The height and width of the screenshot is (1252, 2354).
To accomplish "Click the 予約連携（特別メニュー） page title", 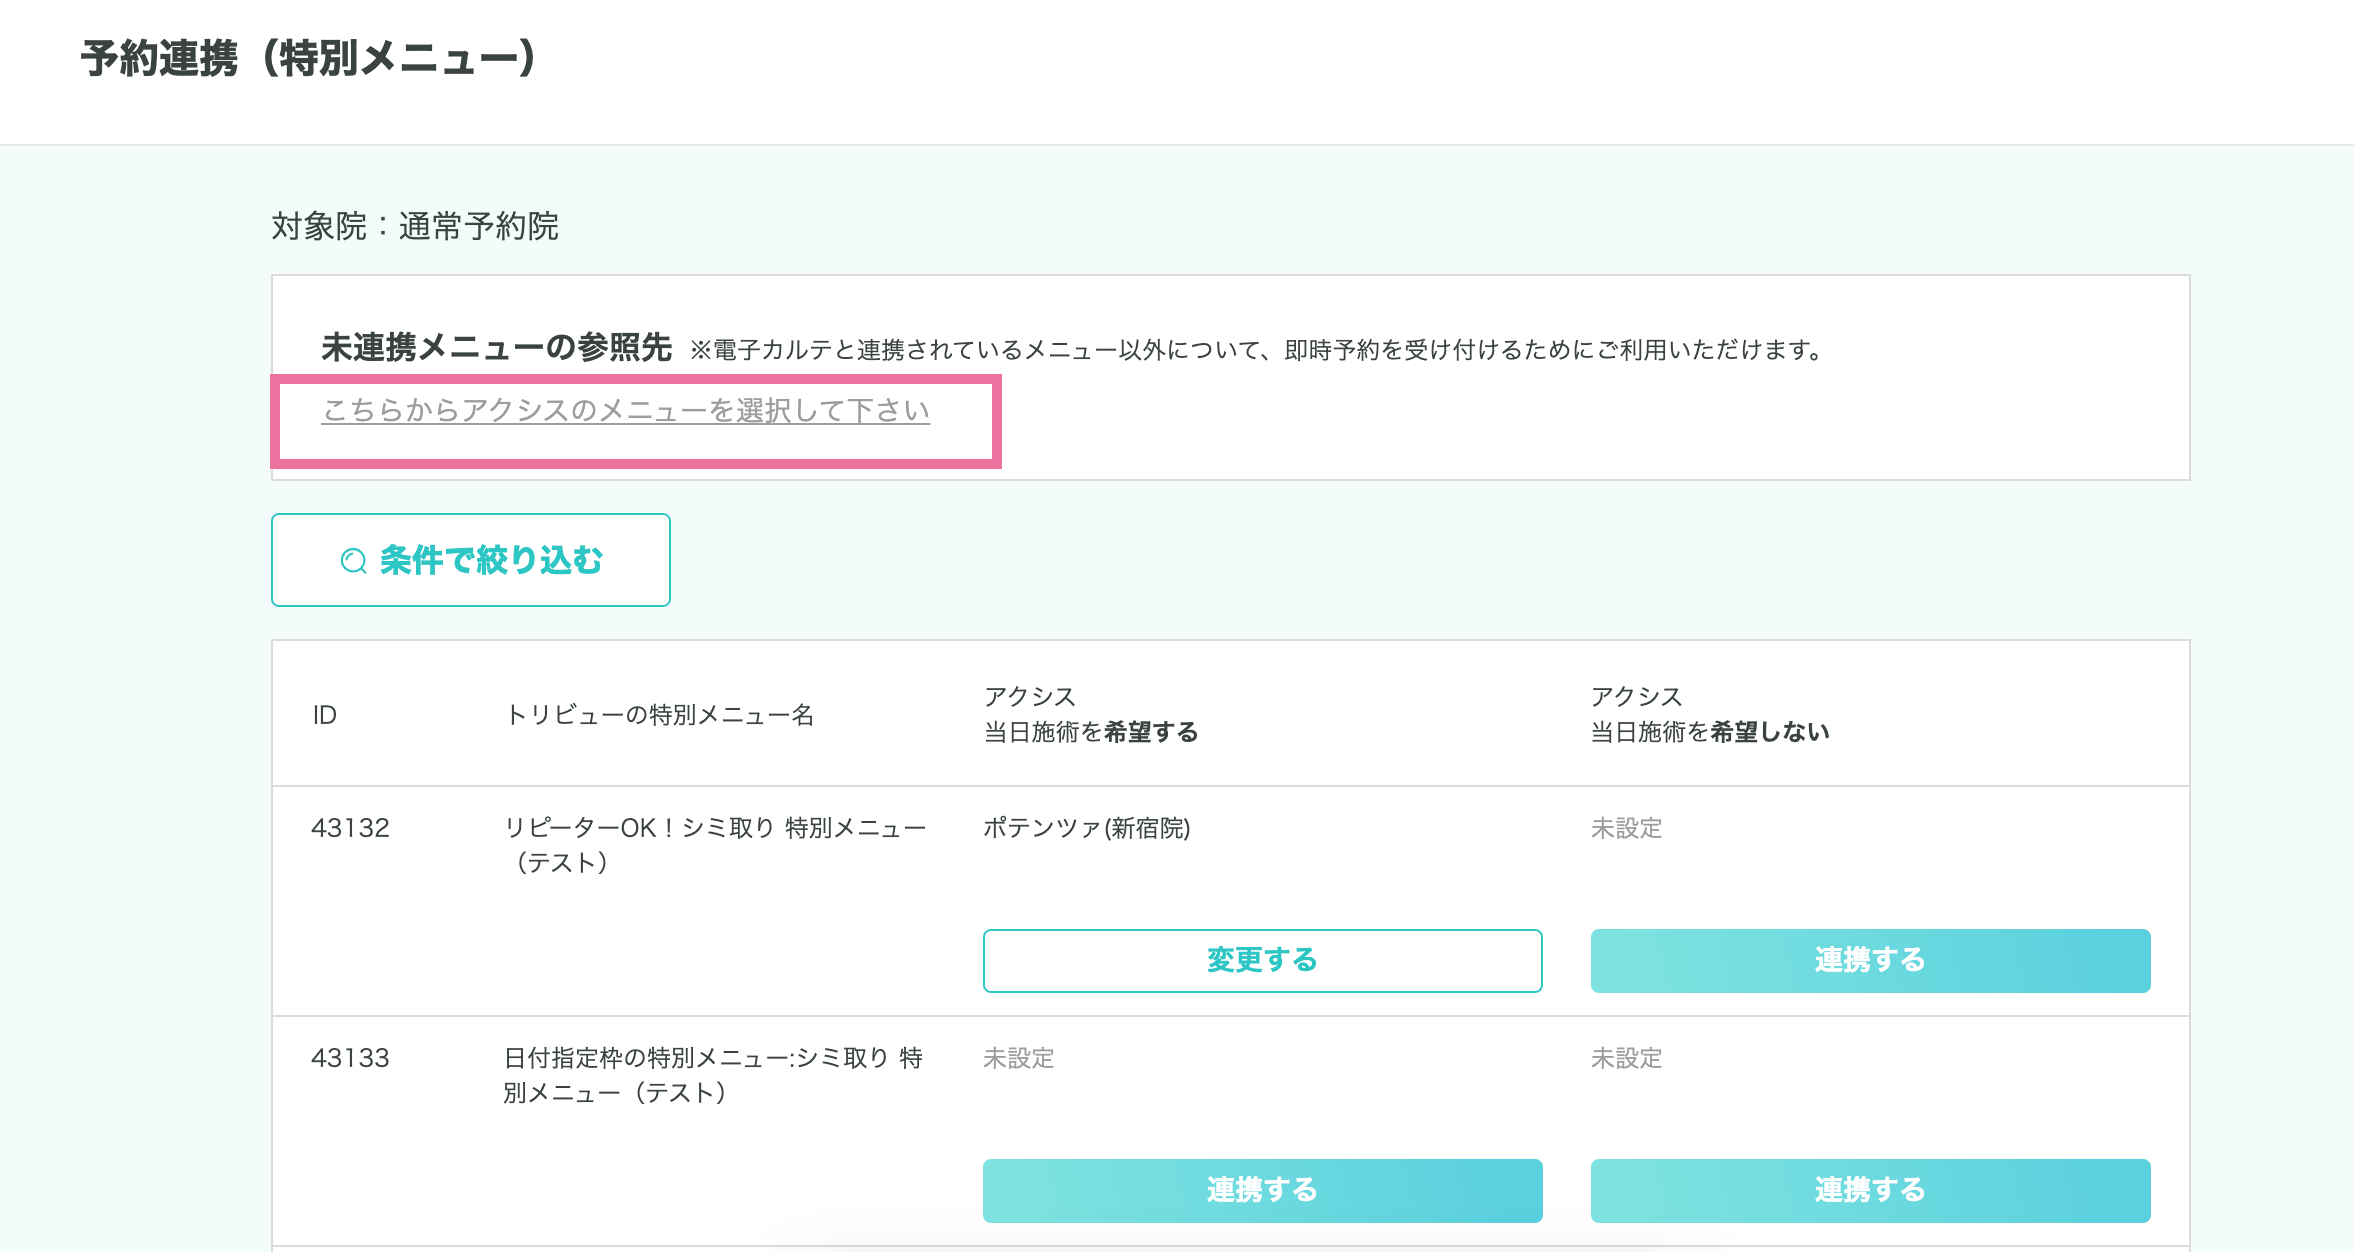I will 309,58.
